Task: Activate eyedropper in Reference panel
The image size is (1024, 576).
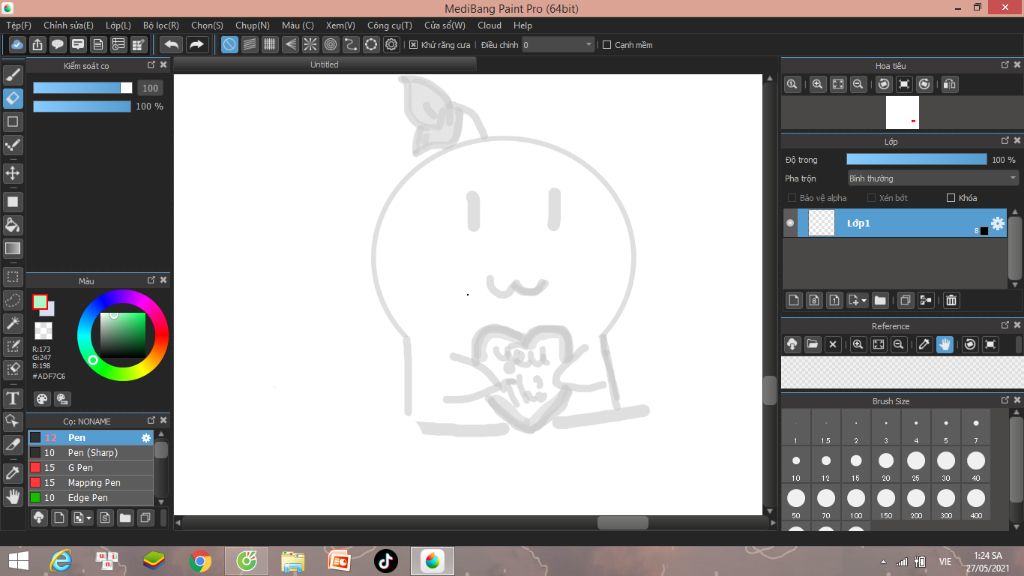Action: point(923,344)
